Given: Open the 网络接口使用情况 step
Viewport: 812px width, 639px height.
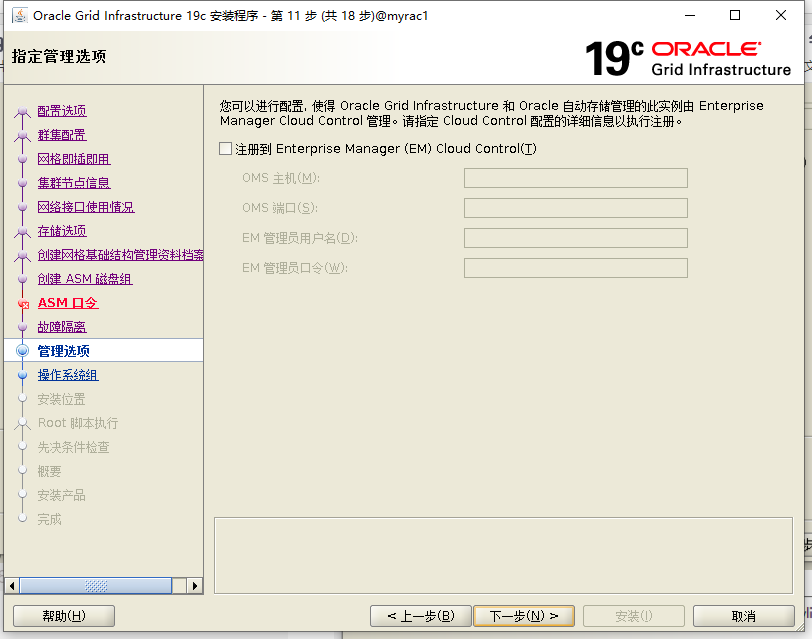Looking at the screenshot, I should (x=86, y=207).
